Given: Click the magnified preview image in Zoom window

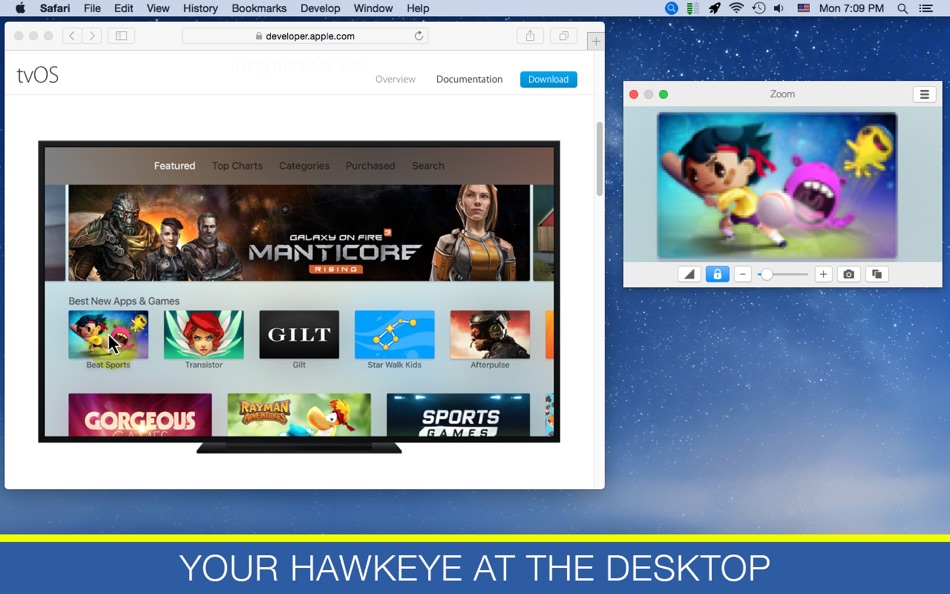Looking at the screenshot, I should pyautogui.click(x=777, y=185).
